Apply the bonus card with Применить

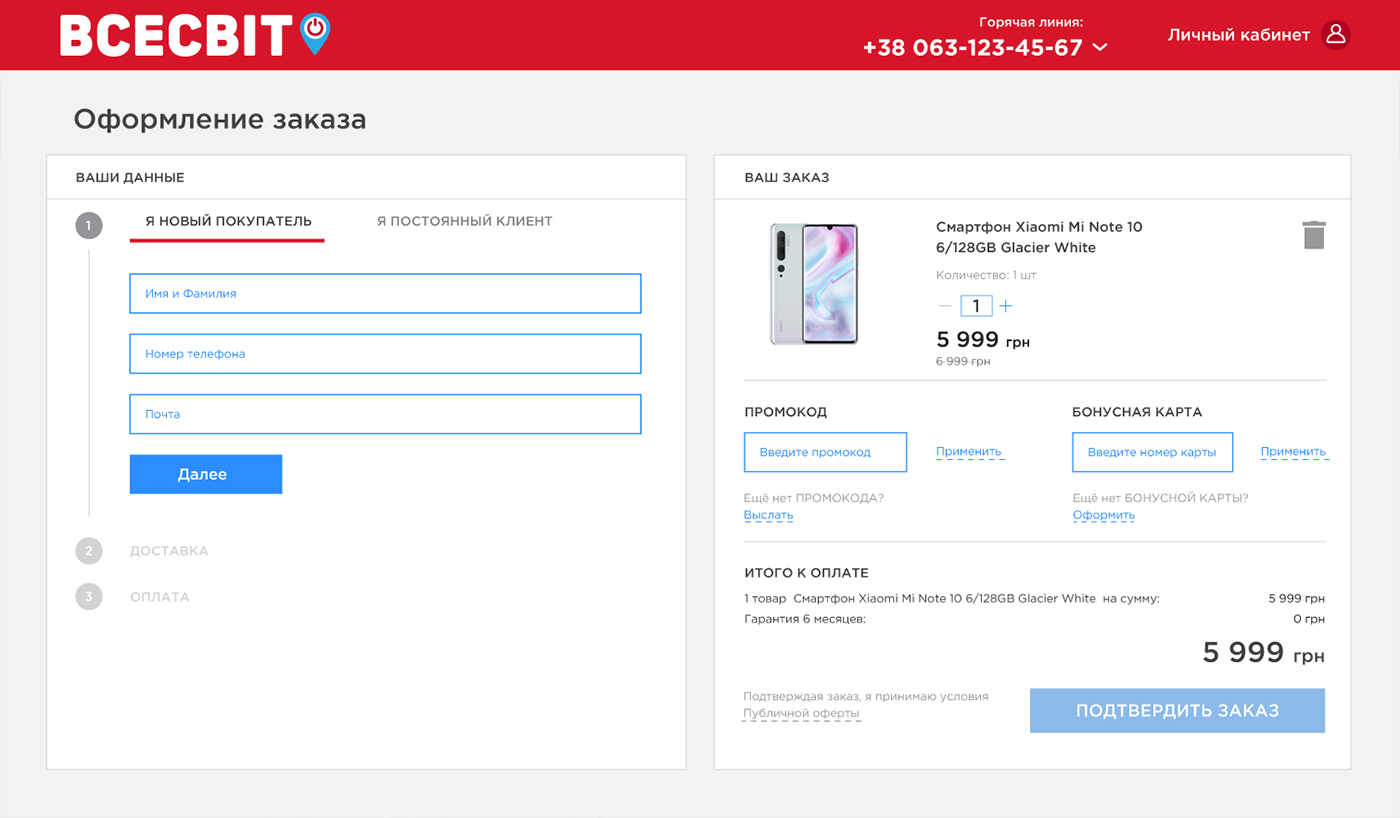1293,452
